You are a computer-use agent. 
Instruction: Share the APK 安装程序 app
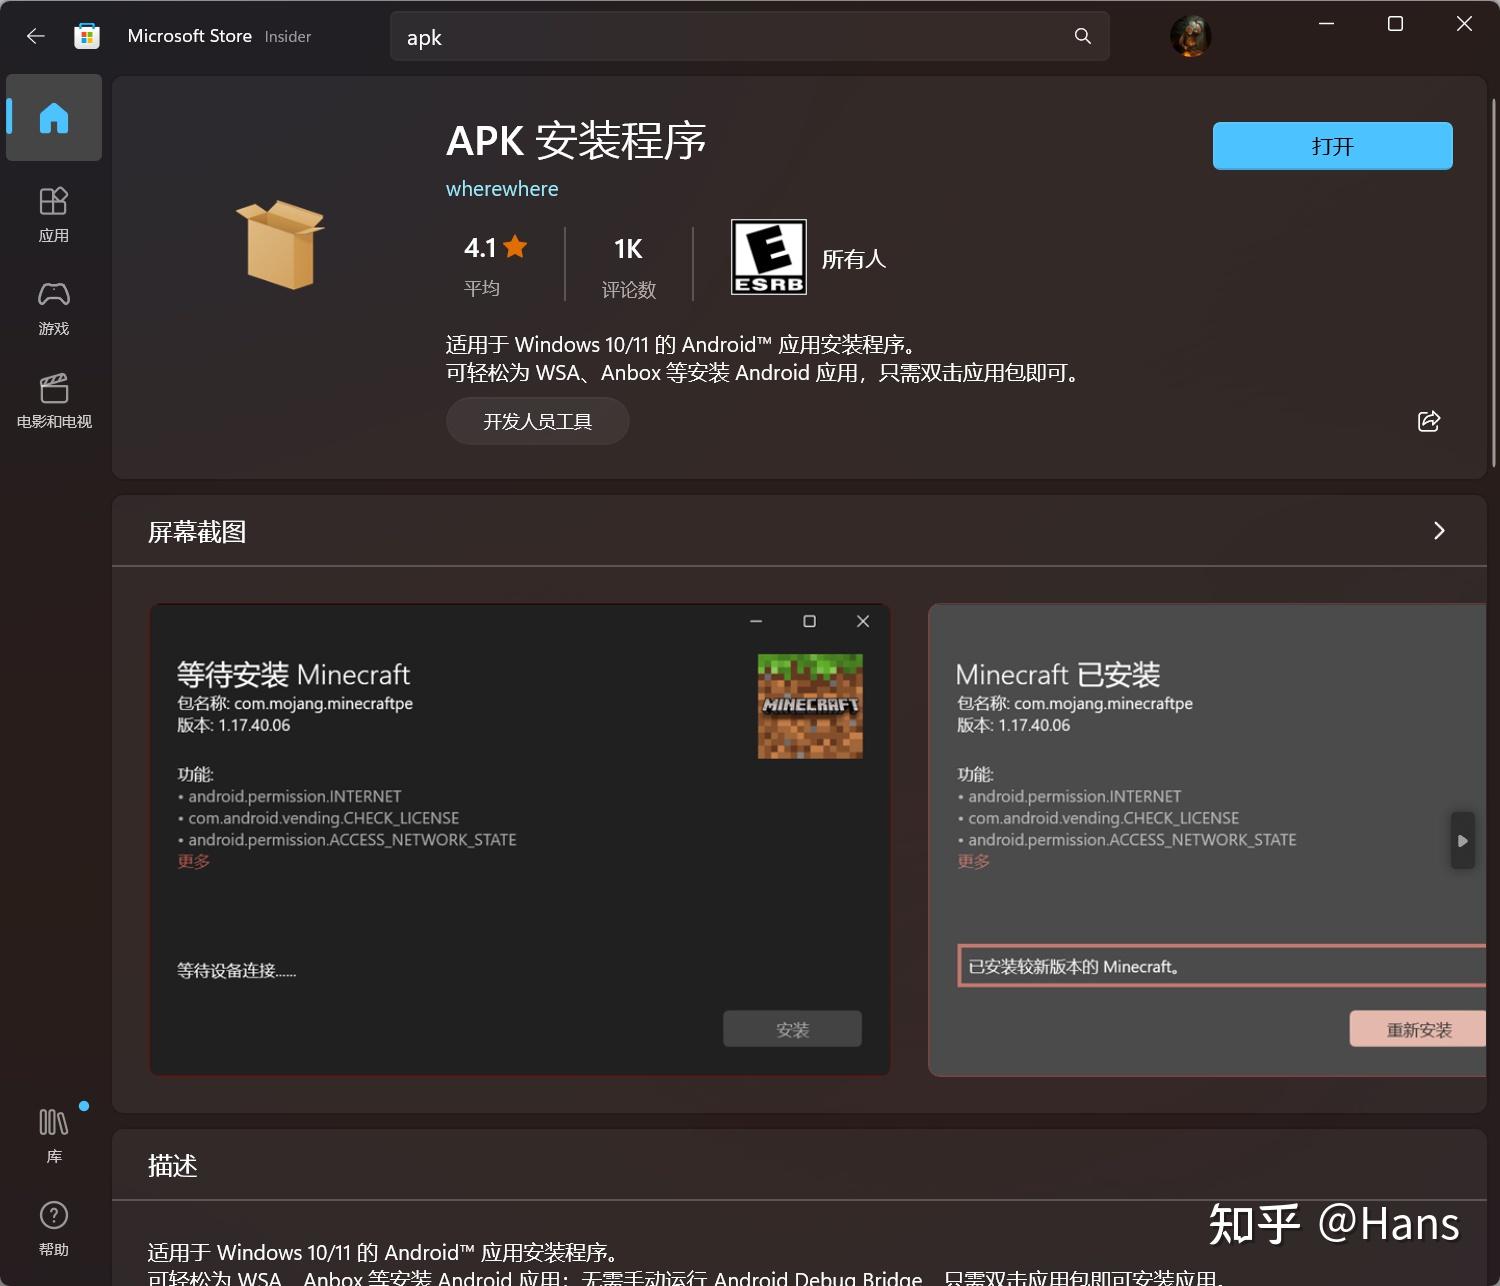click(x=1428, y=421)
